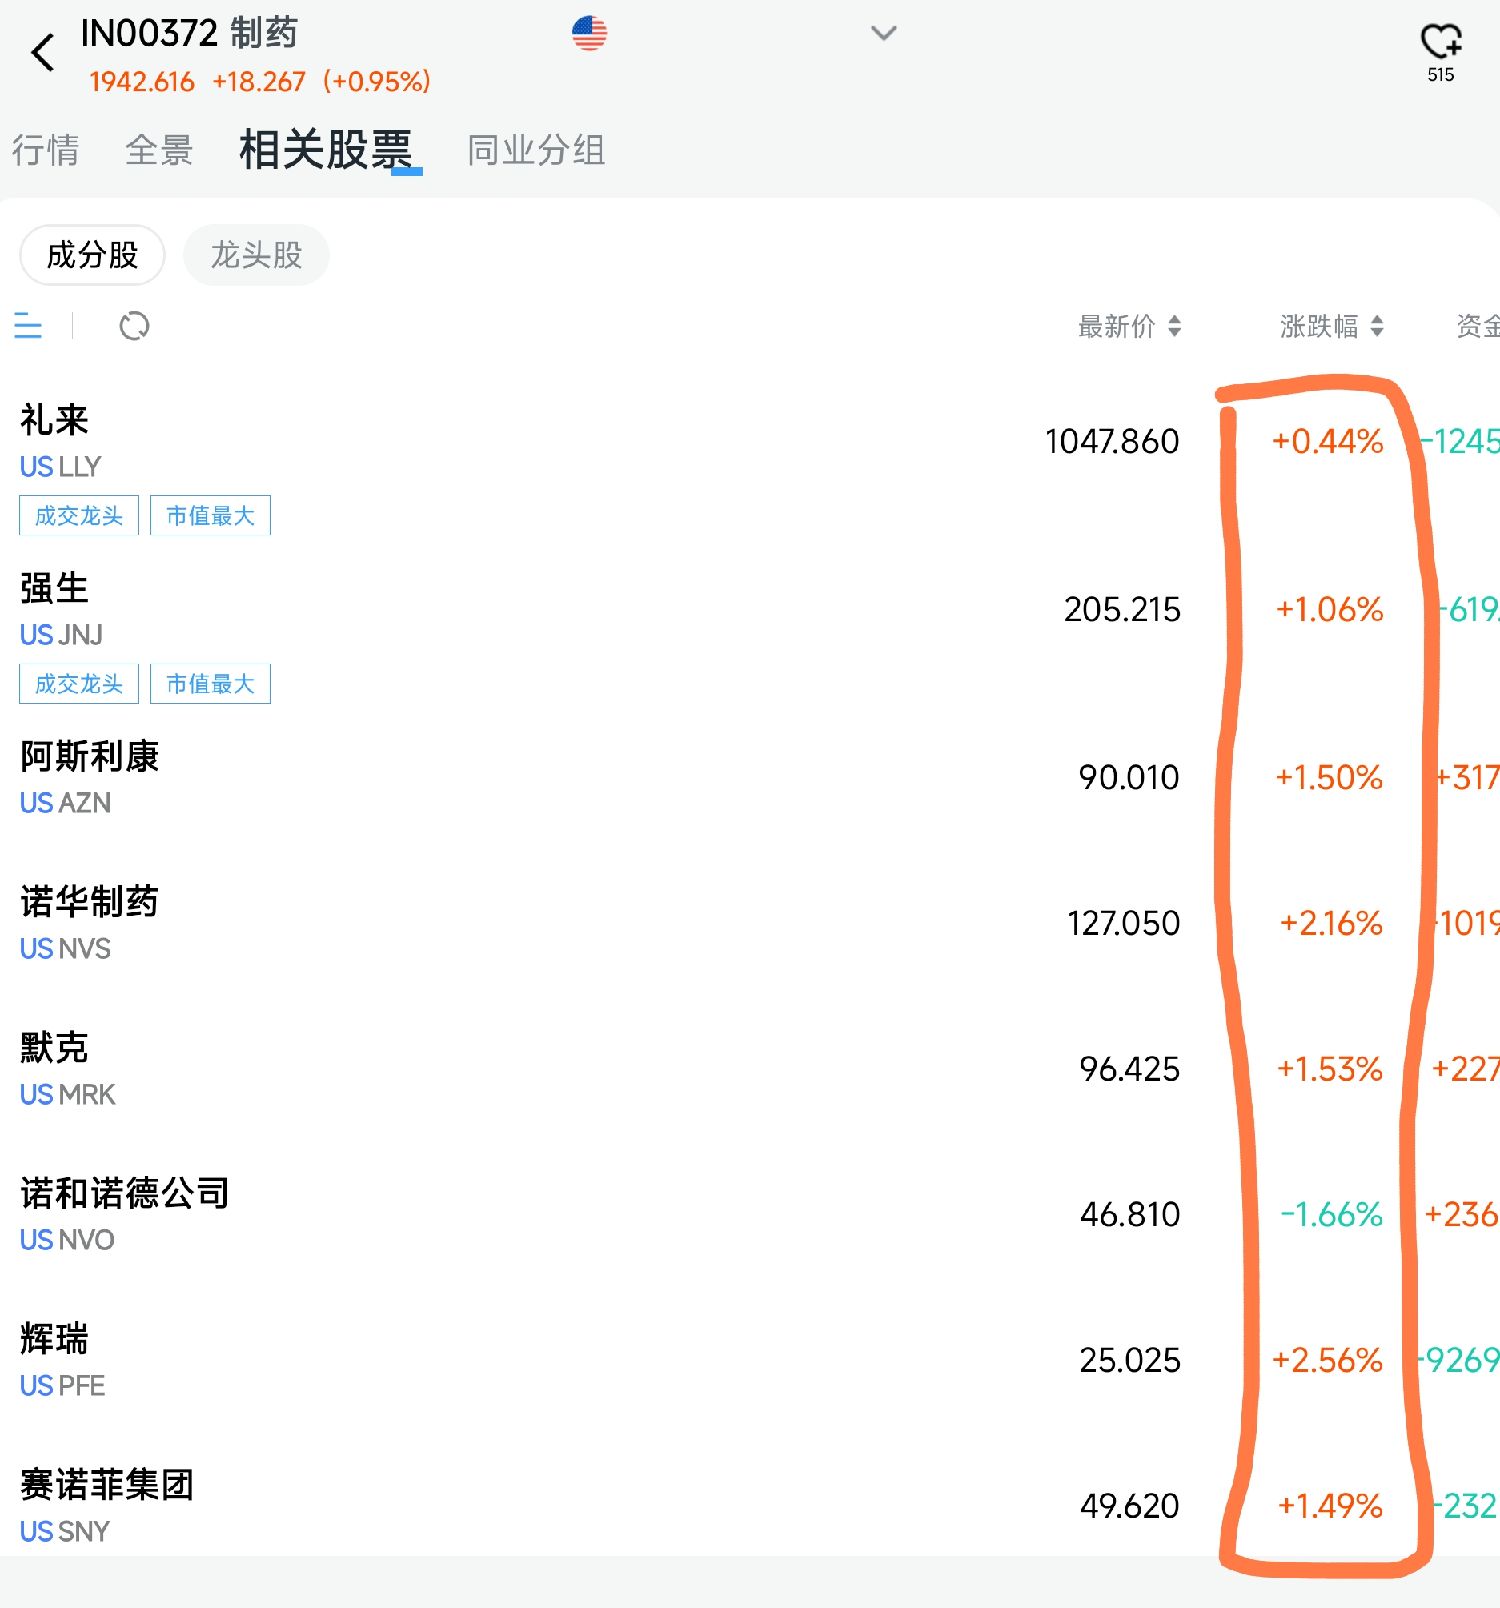1500x1608 pixels.
Task: Tap the +1.53% change of 默克
Action: pyautogui.click(x=1330, y=1069)
